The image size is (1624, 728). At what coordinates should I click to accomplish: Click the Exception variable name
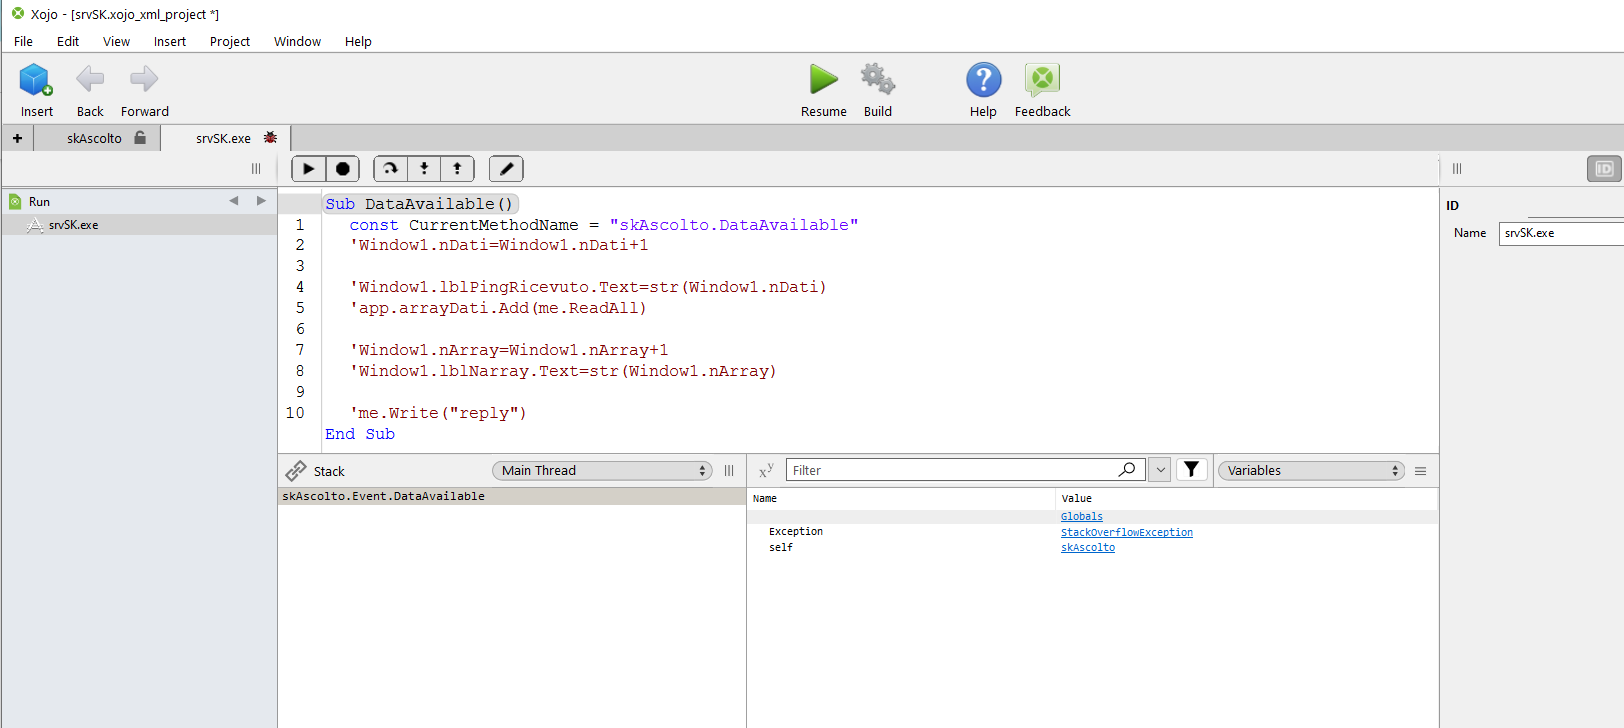(x=796, y=532)
